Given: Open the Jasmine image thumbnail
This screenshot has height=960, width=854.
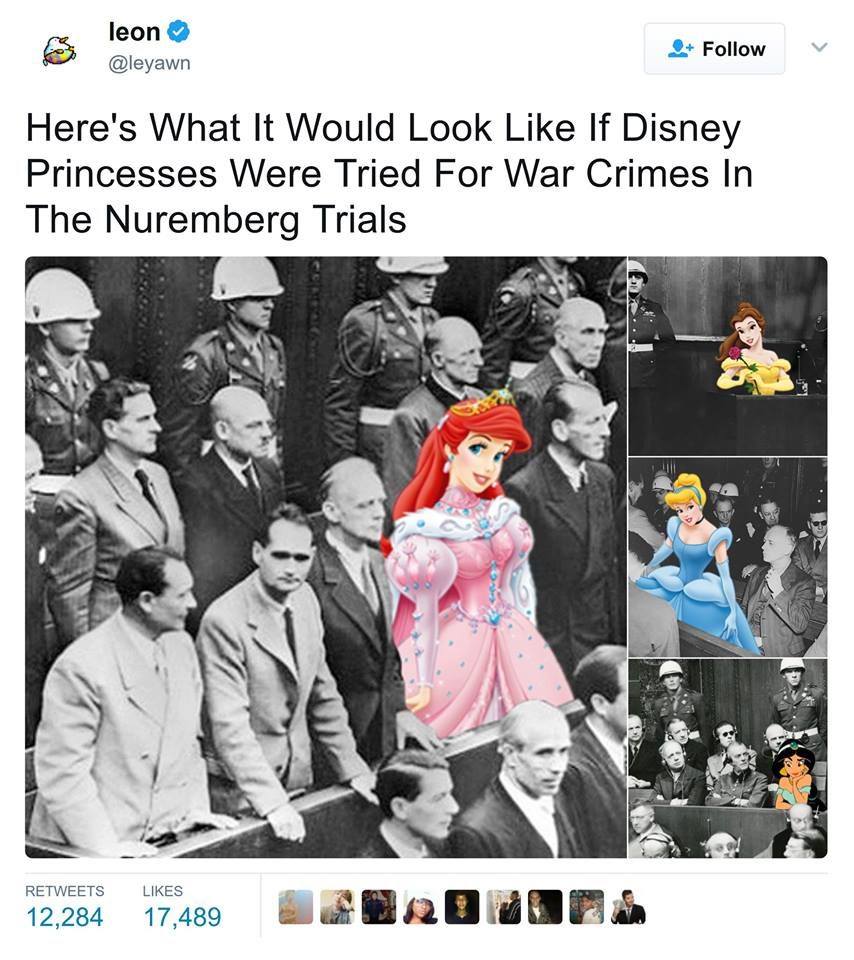Looking at the screenshot, I should [x=728, y=759].
